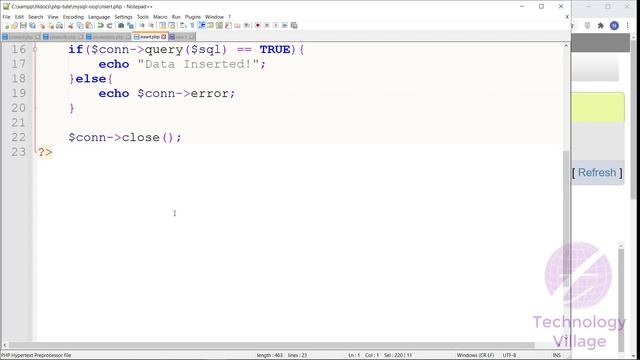Click the editor horizontal scrollbar thumb

(x=271, y=345)
